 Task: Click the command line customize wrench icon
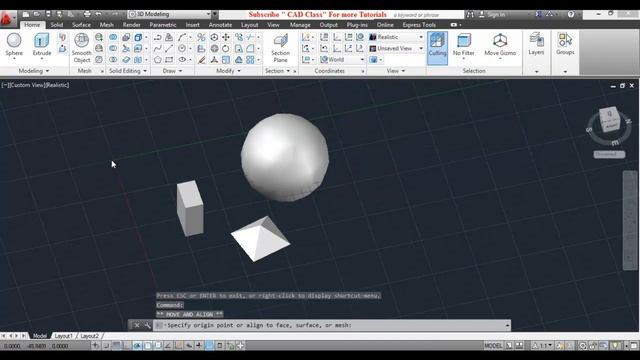pyautogui.click(x=147, y=325)
